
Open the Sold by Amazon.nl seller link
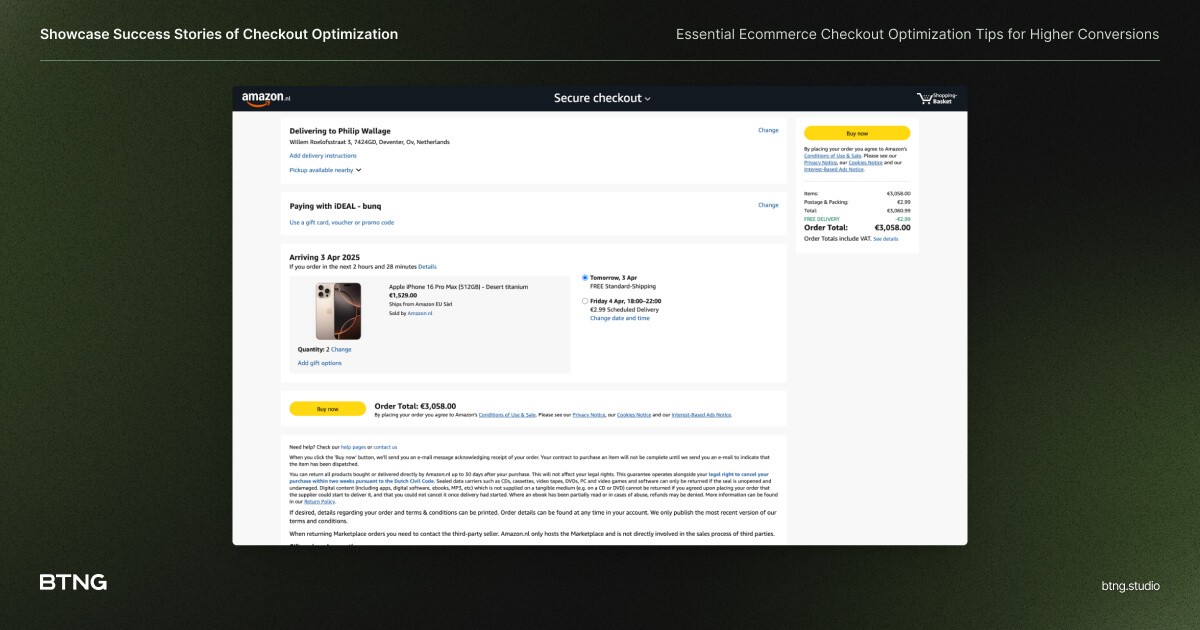click(x=420, y=313)
